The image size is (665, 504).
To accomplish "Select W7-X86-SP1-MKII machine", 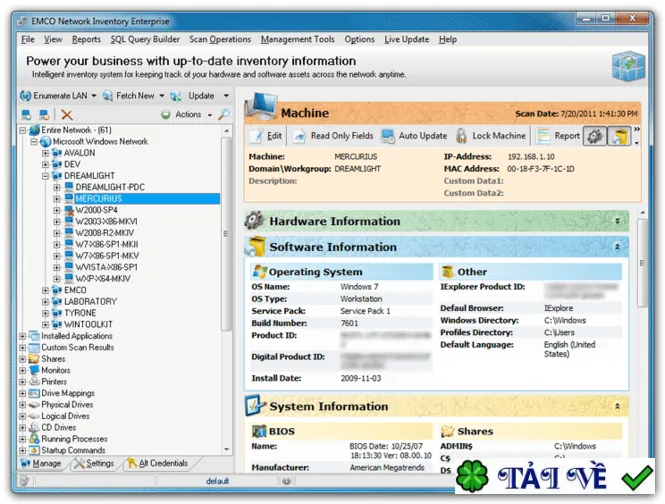I will (x=106, y=244).
